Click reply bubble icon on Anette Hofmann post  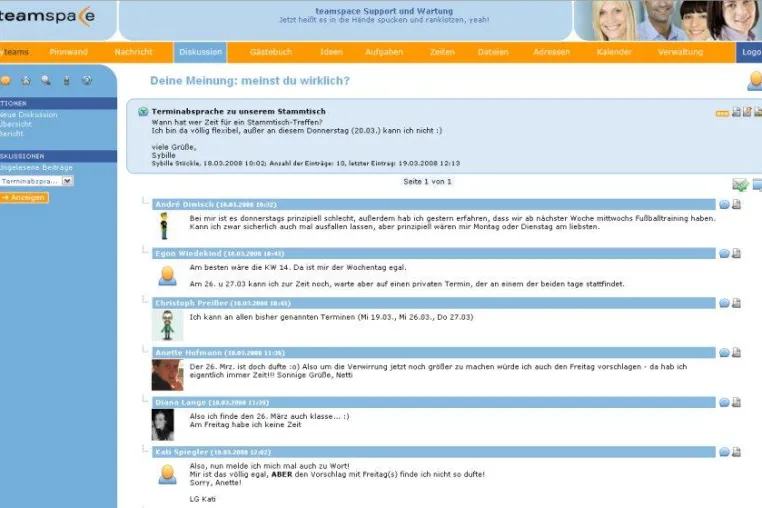(x=724, y=353)
